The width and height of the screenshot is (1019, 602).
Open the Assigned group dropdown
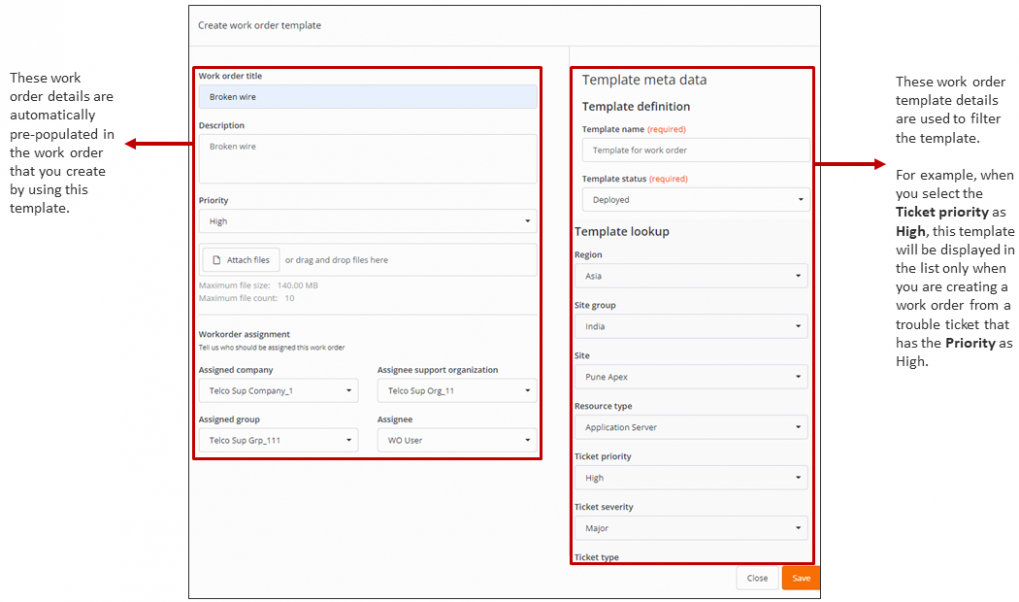point(278,440)
